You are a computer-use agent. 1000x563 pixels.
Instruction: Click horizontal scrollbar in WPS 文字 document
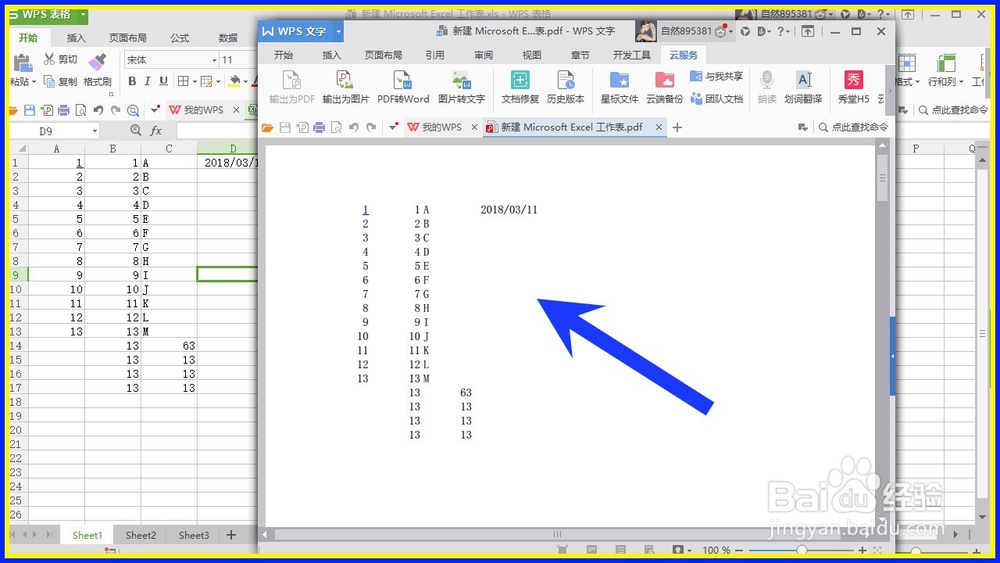point(557,534)
